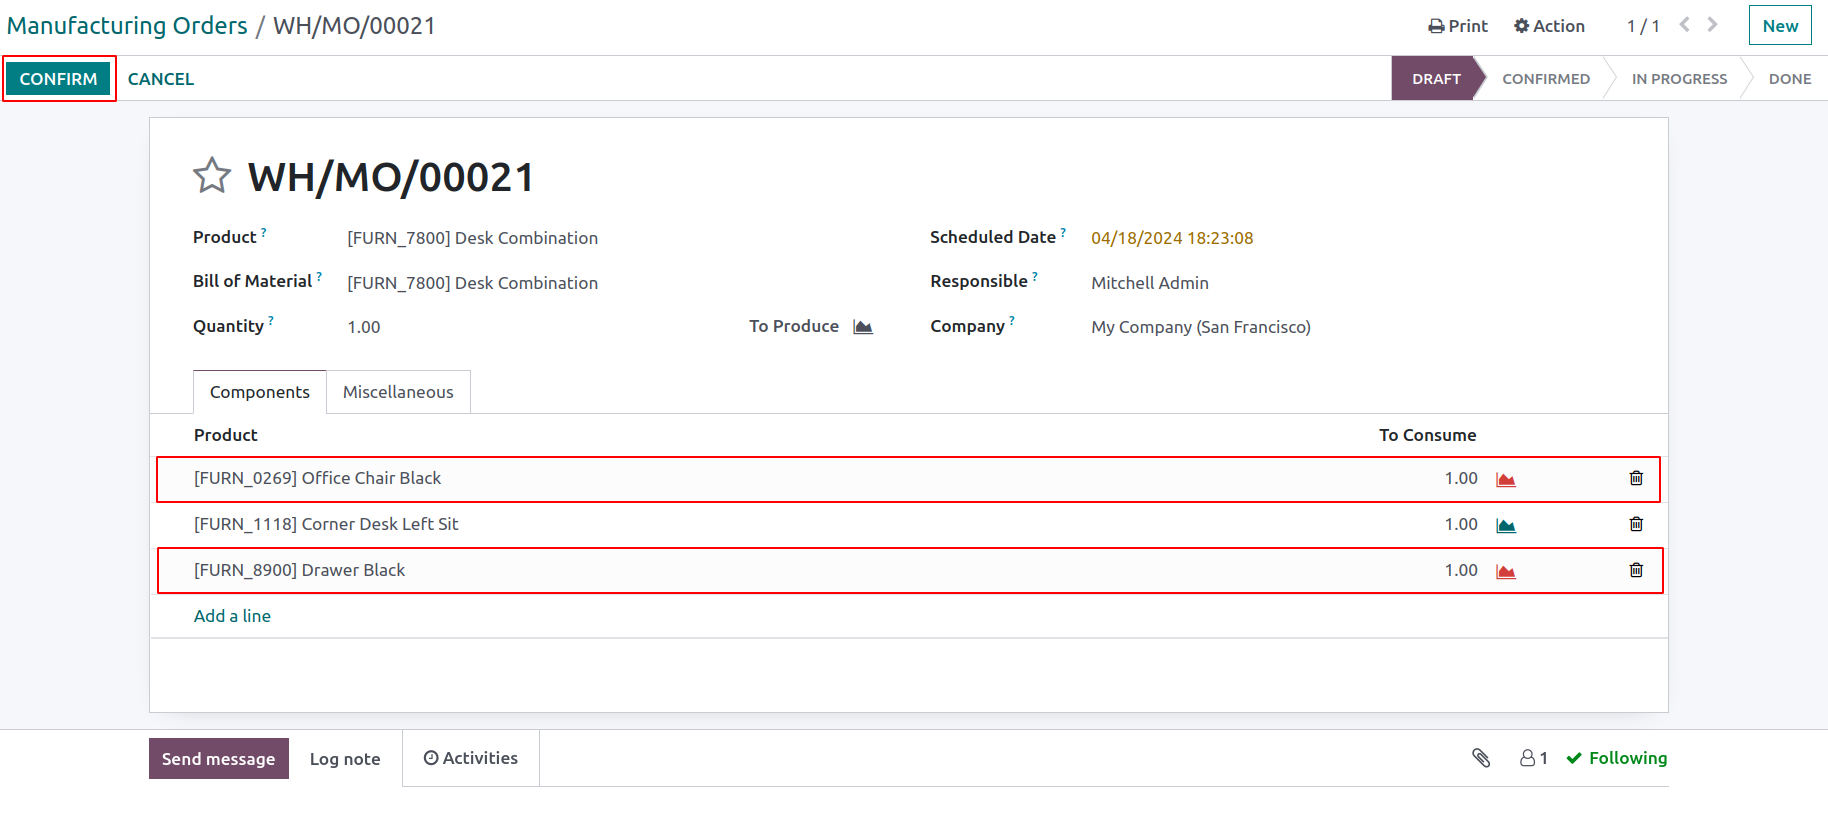1828x821 pixels.
Task: Schedule Activities from the chatter
Action: [471, 758]
